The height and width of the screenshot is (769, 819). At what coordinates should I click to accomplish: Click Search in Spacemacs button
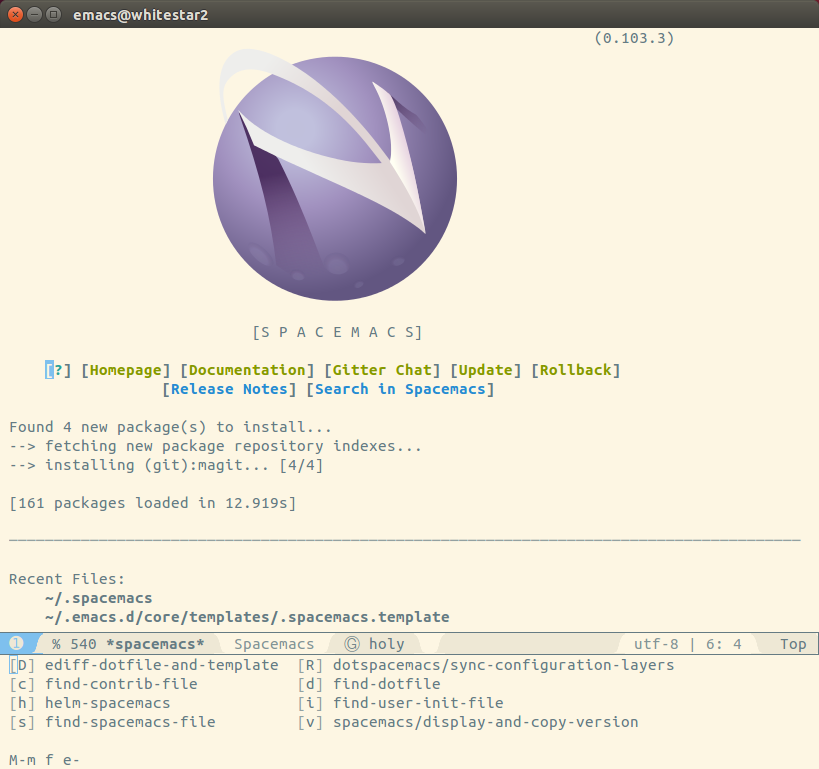[400, 389]
